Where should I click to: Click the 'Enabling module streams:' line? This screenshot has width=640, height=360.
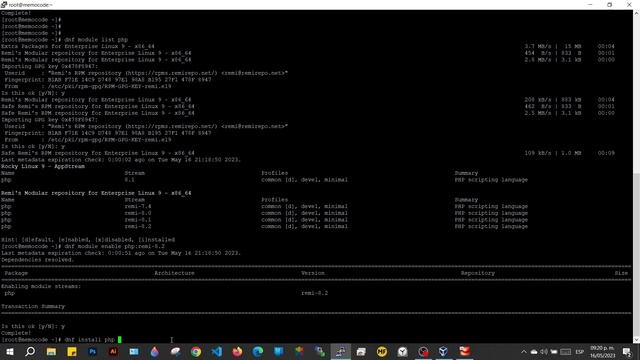[x=41, y=286]
